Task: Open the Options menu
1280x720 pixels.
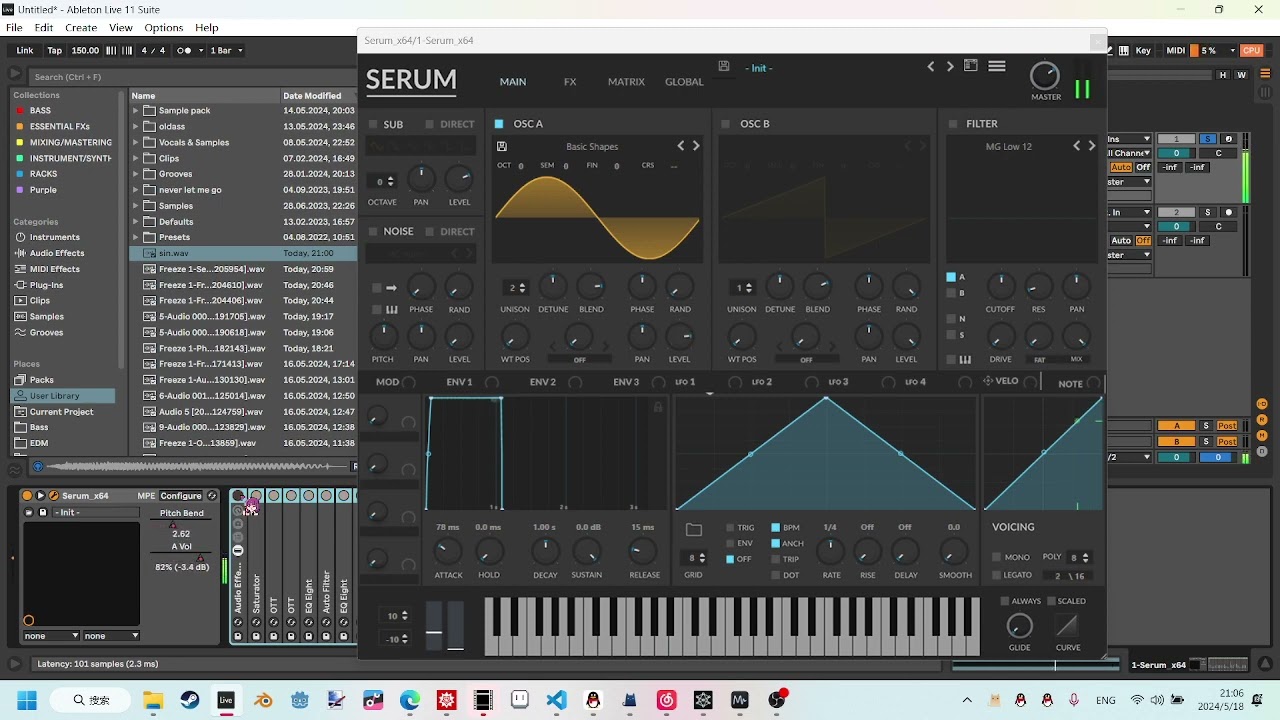Action: pos(164,28)
